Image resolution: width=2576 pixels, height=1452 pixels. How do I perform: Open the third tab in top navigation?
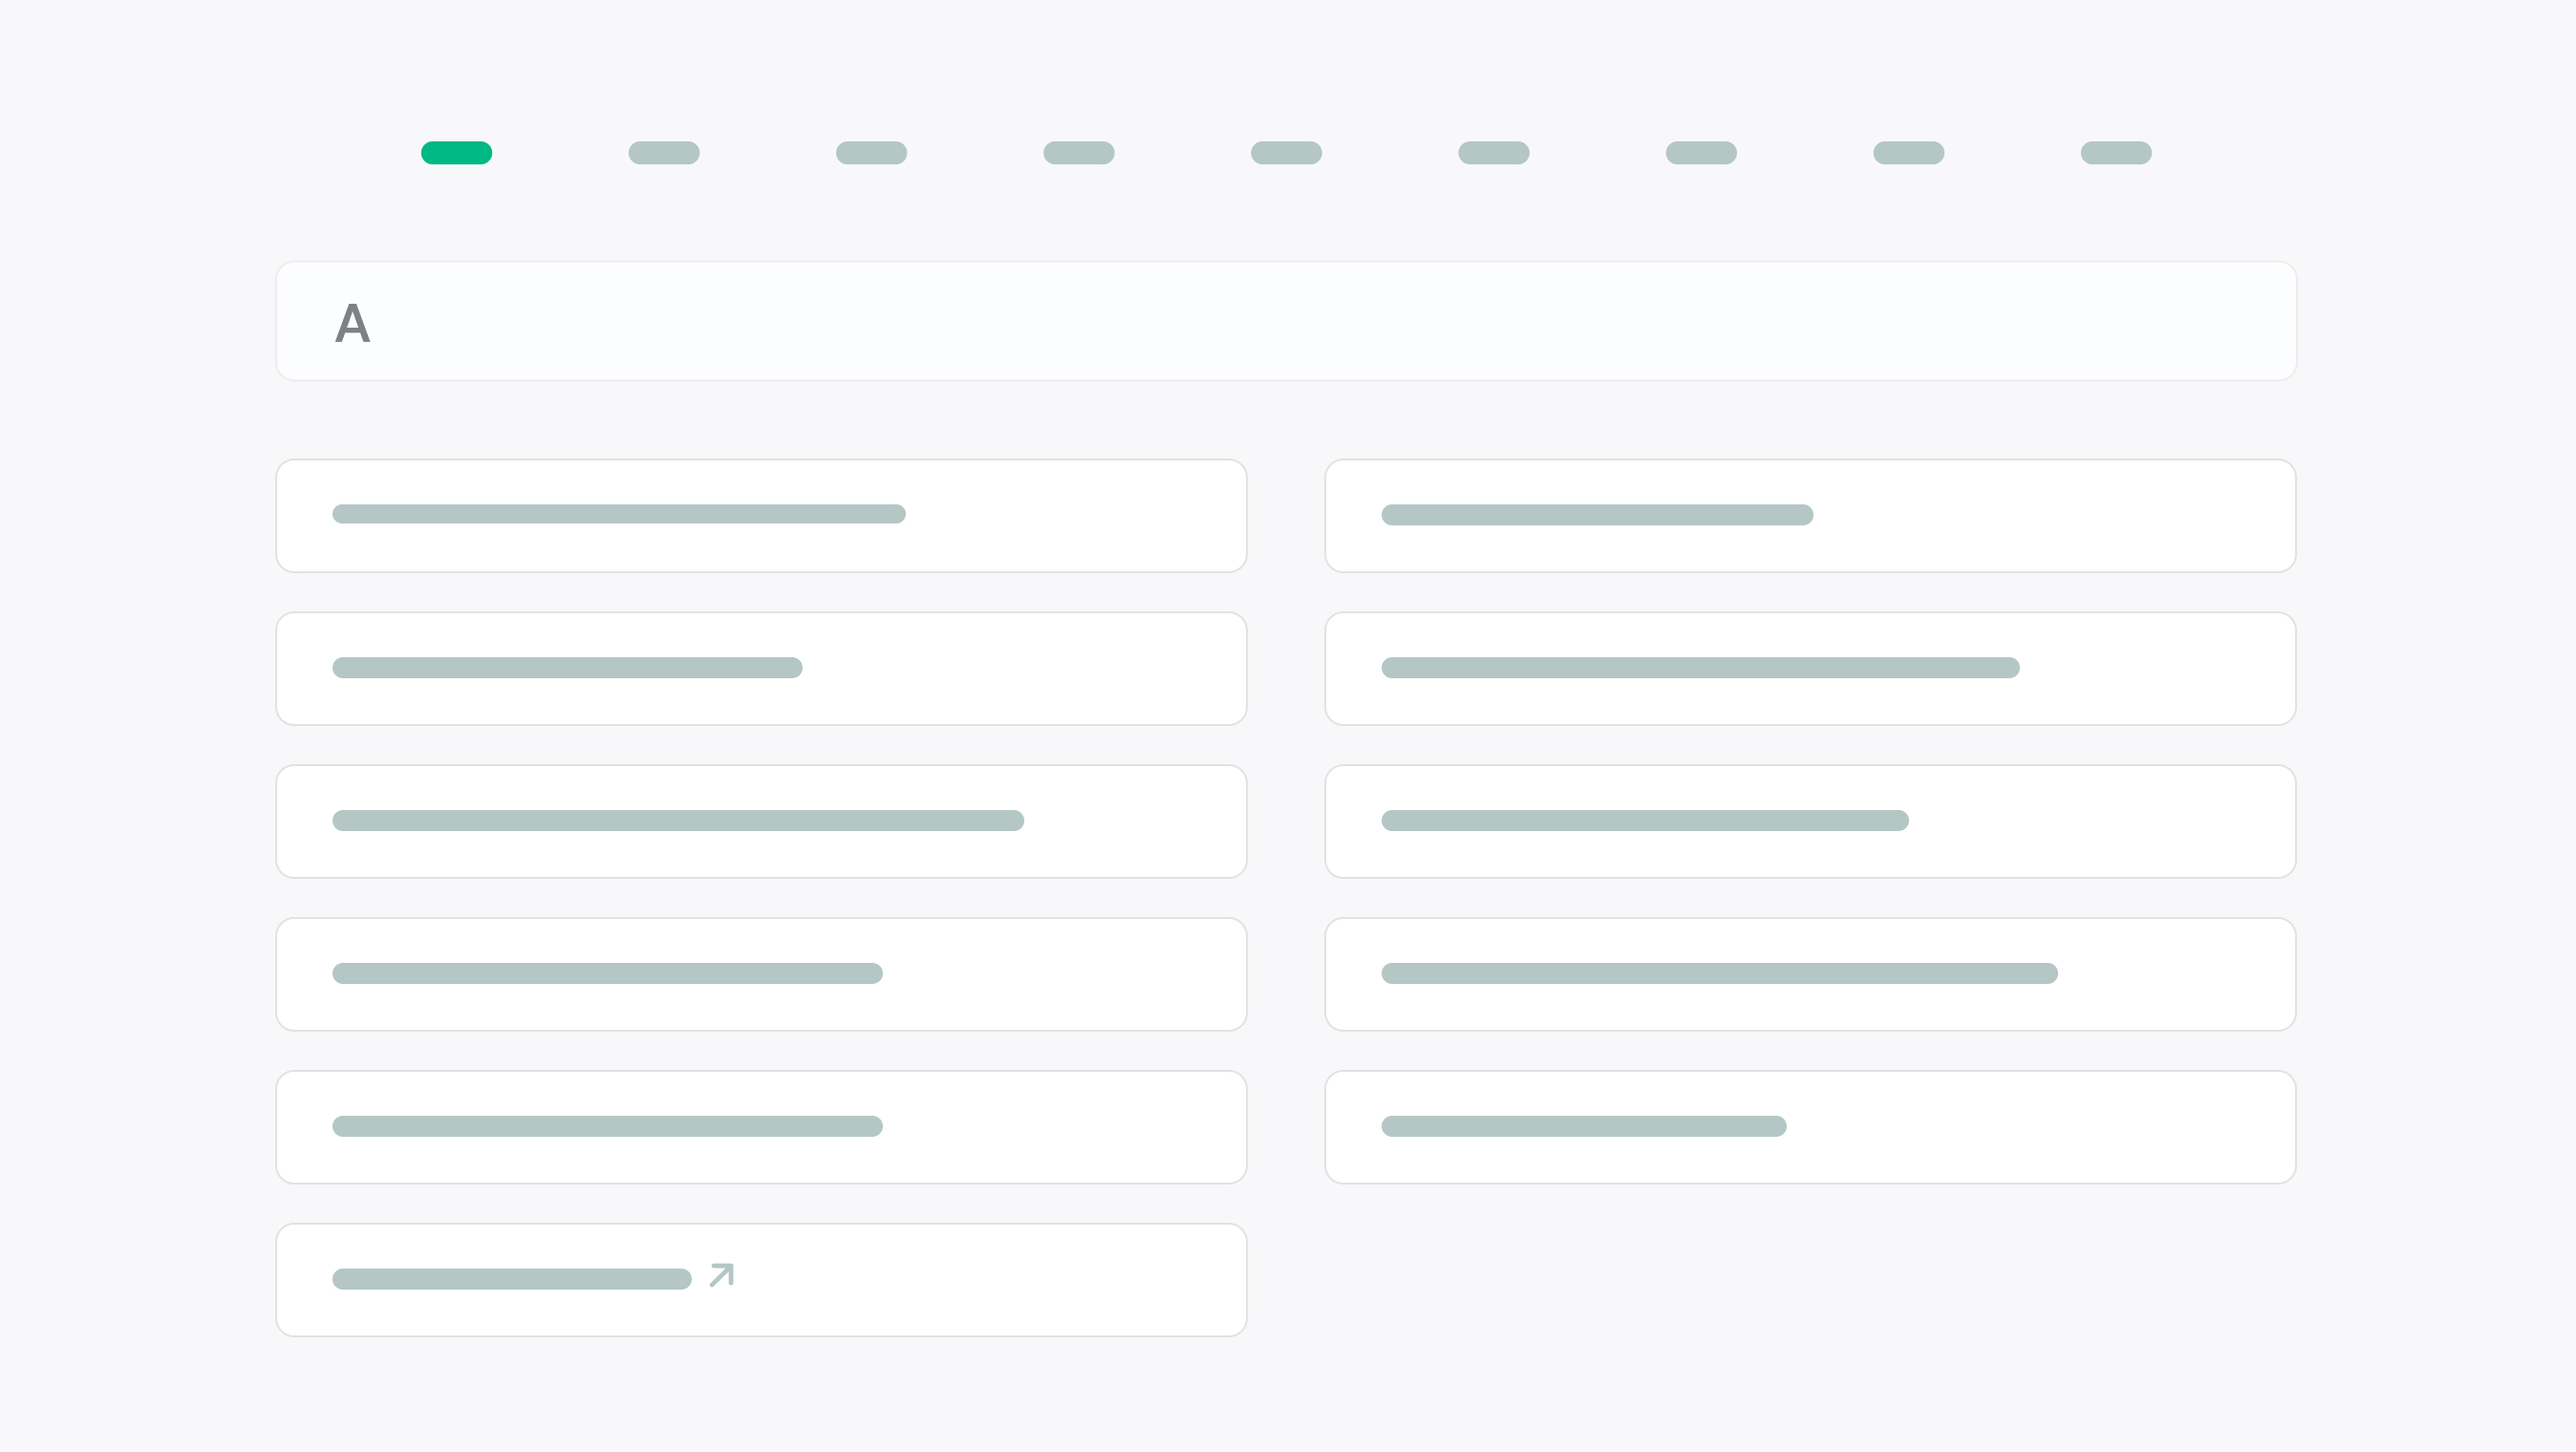click(871, 153)
